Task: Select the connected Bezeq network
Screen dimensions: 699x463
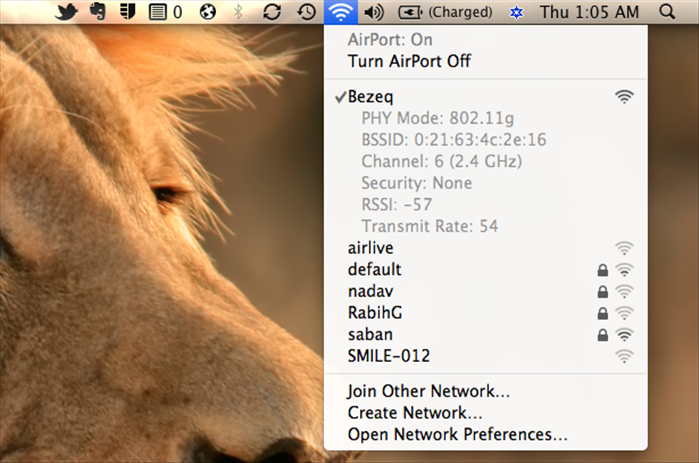Action: point(486,97)
